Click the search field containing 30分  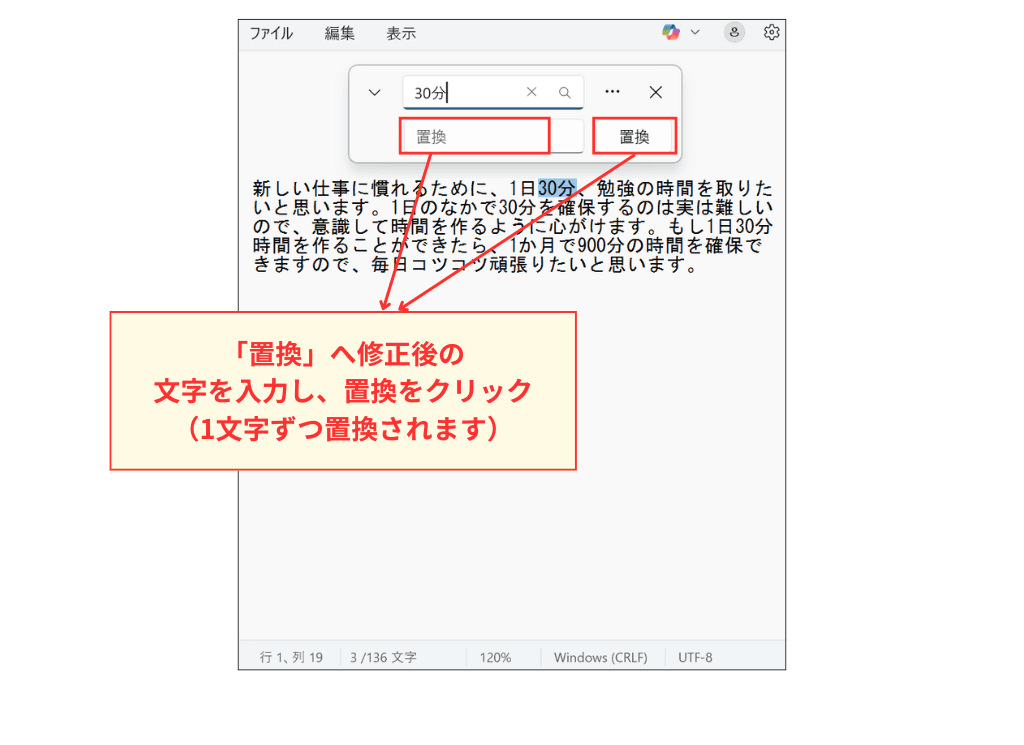tap(465, 92)
